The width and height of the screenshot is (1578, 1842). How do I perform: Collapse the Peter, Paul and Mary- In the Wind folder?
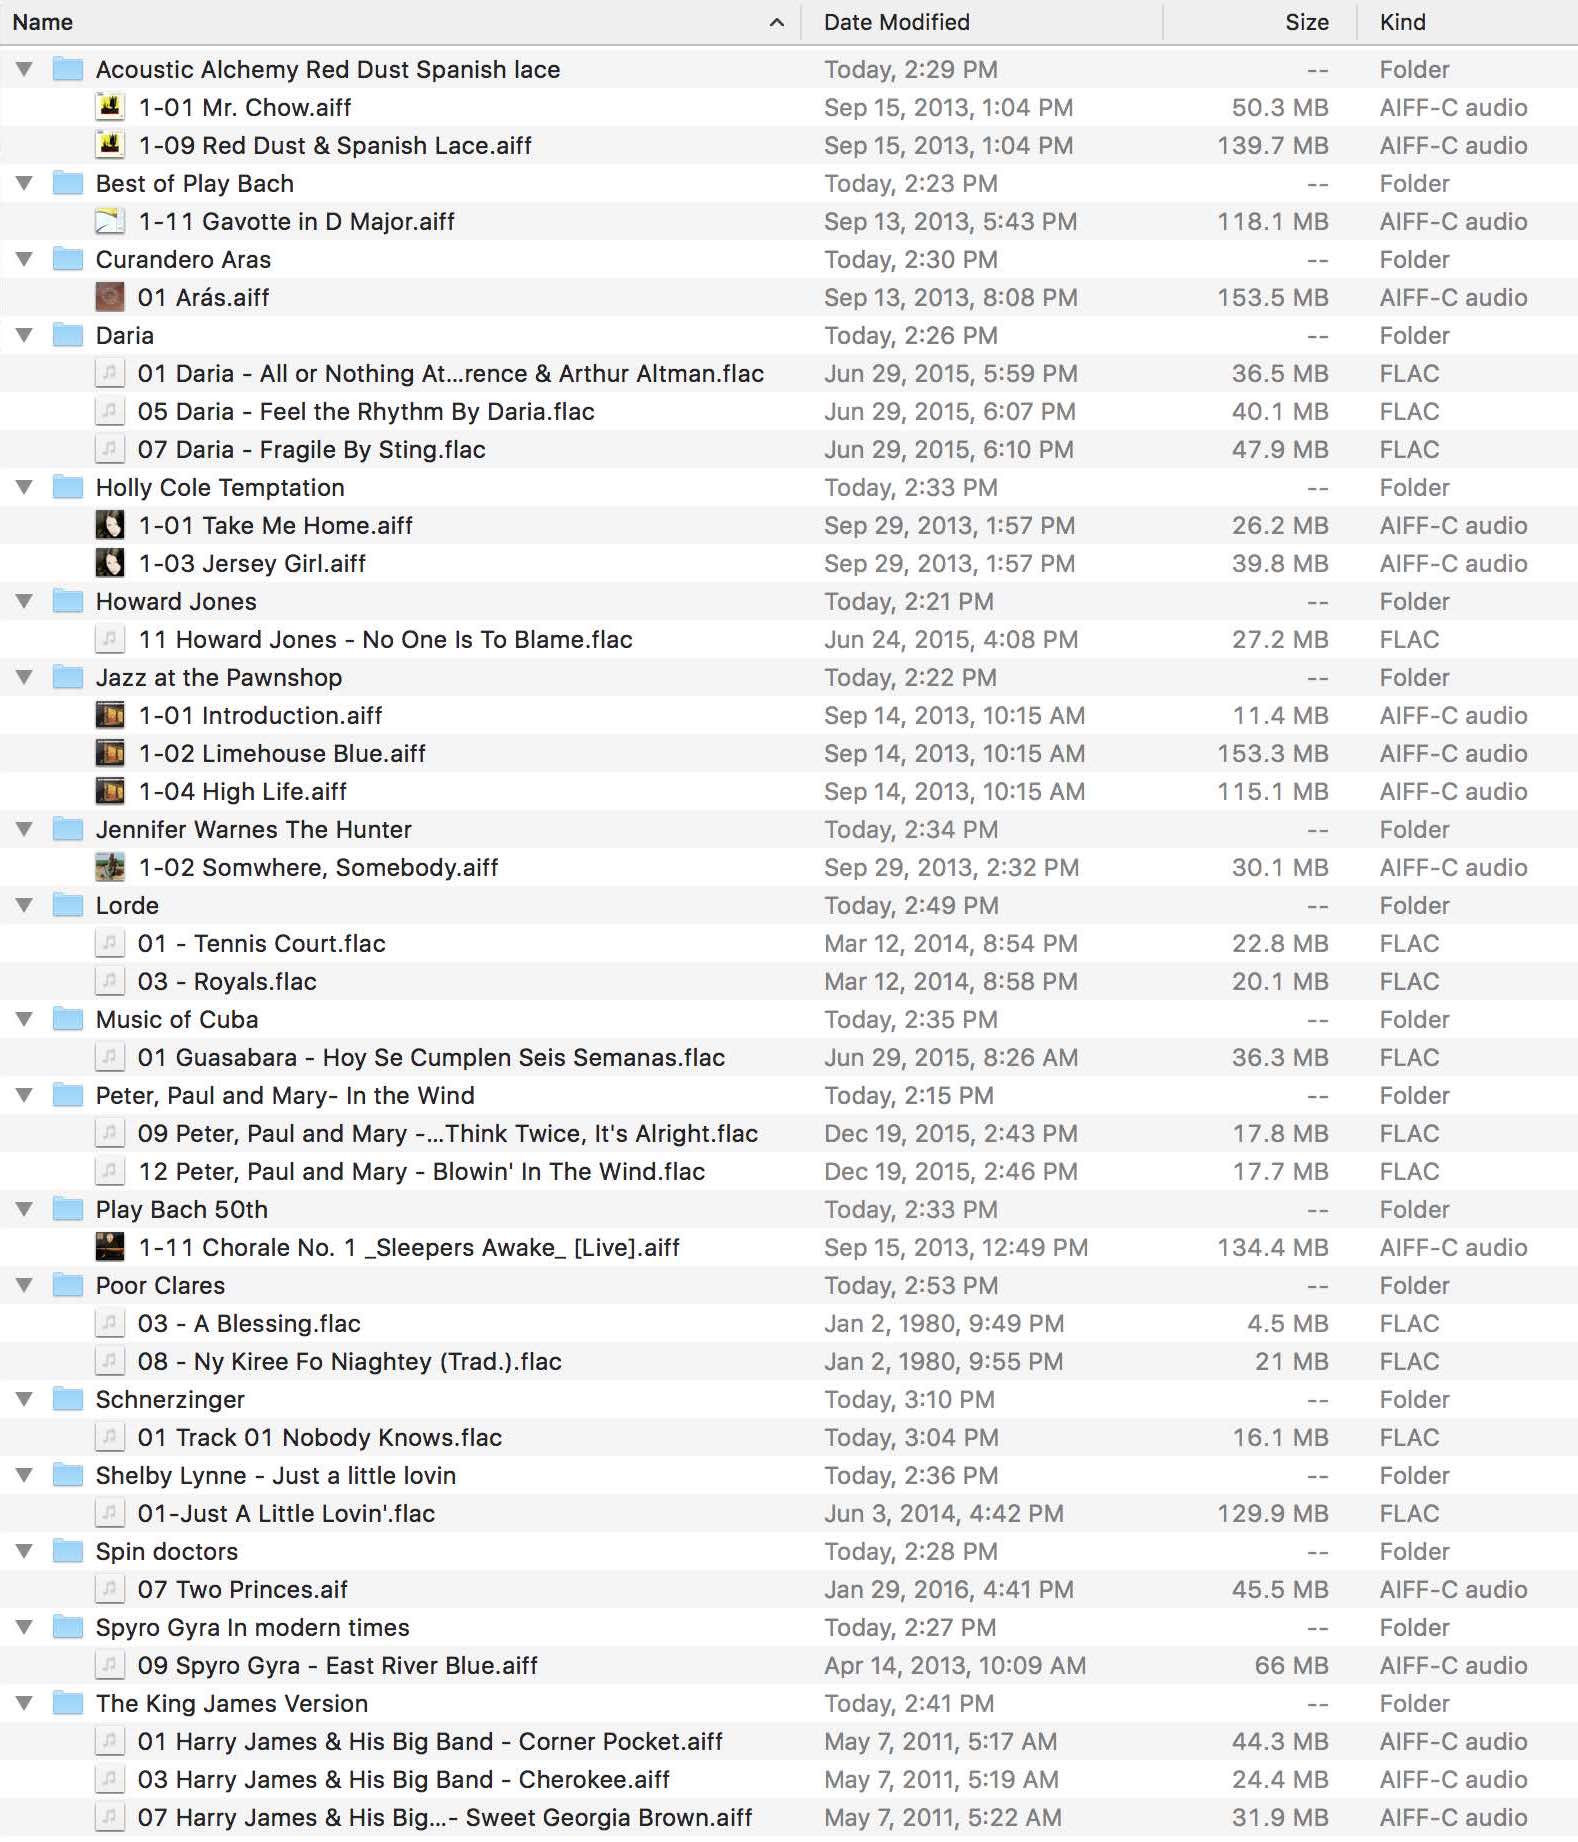25,1095
